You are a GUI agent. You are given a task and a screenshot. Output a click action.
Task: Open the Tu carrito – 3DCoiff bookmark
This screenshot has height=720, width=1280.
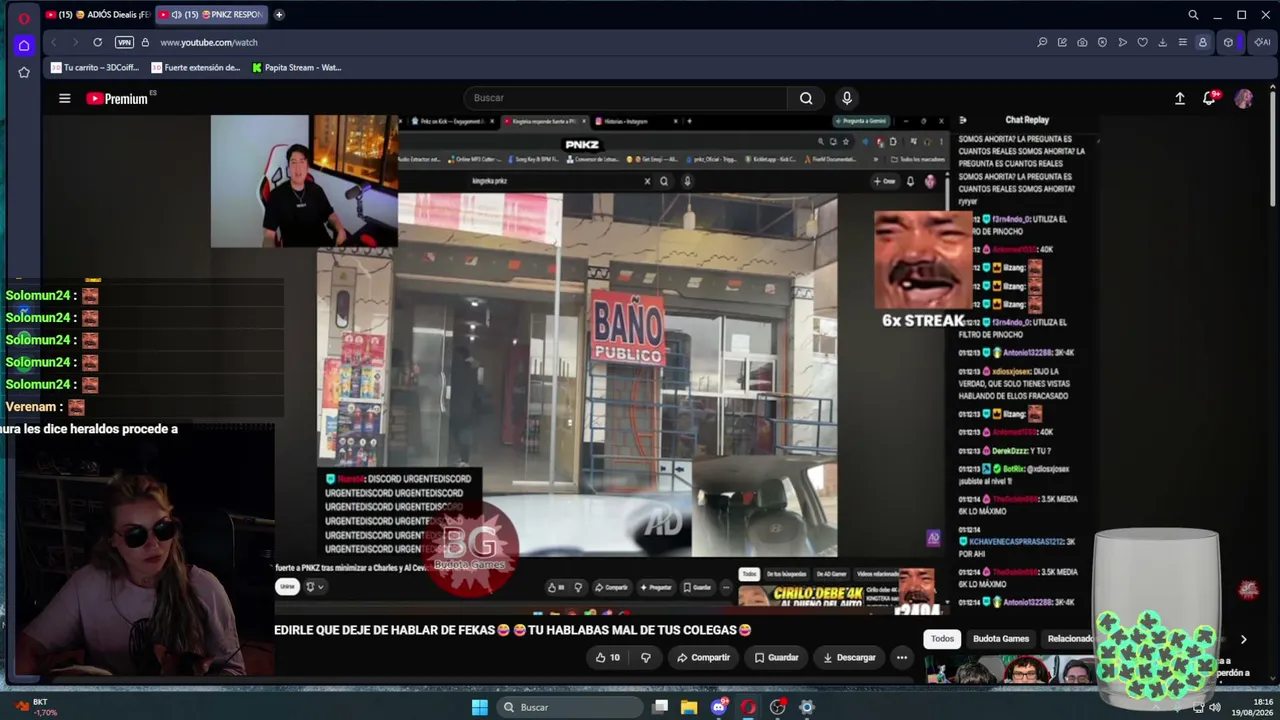[x=95, y=68]
